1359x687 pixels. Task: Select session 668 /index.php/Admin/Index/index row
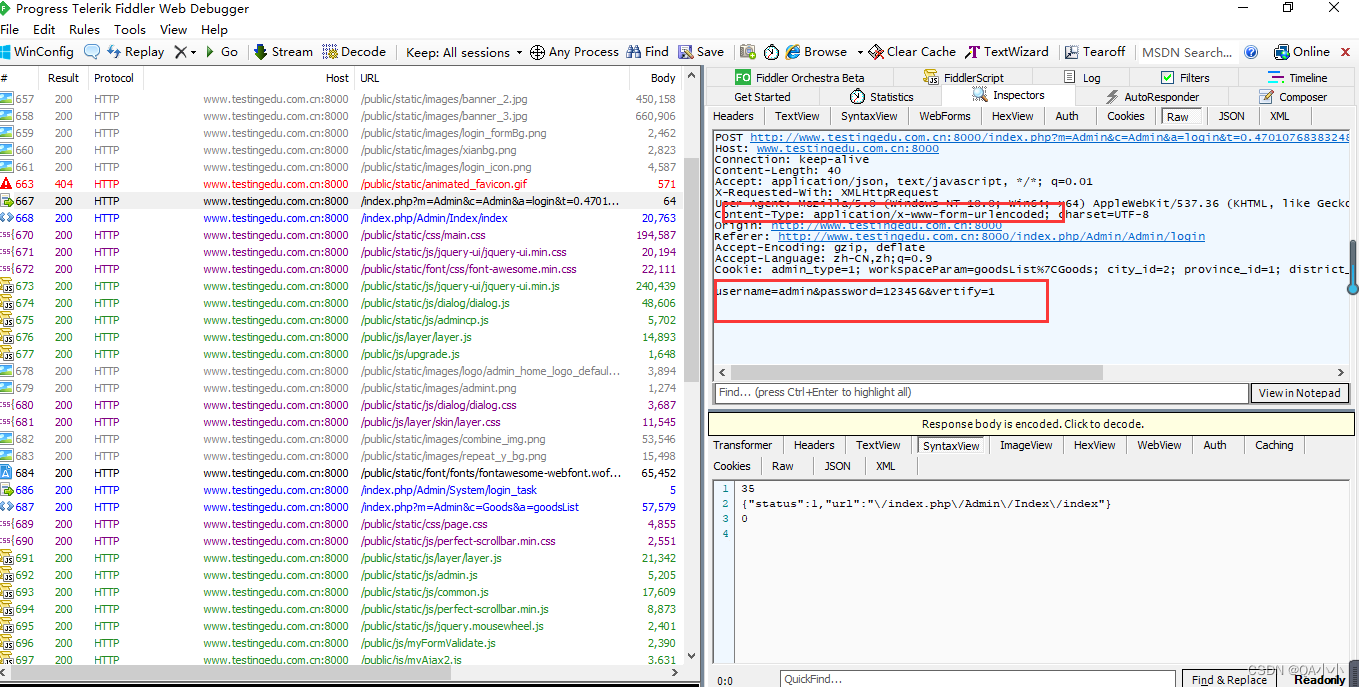tap(341, 218)
